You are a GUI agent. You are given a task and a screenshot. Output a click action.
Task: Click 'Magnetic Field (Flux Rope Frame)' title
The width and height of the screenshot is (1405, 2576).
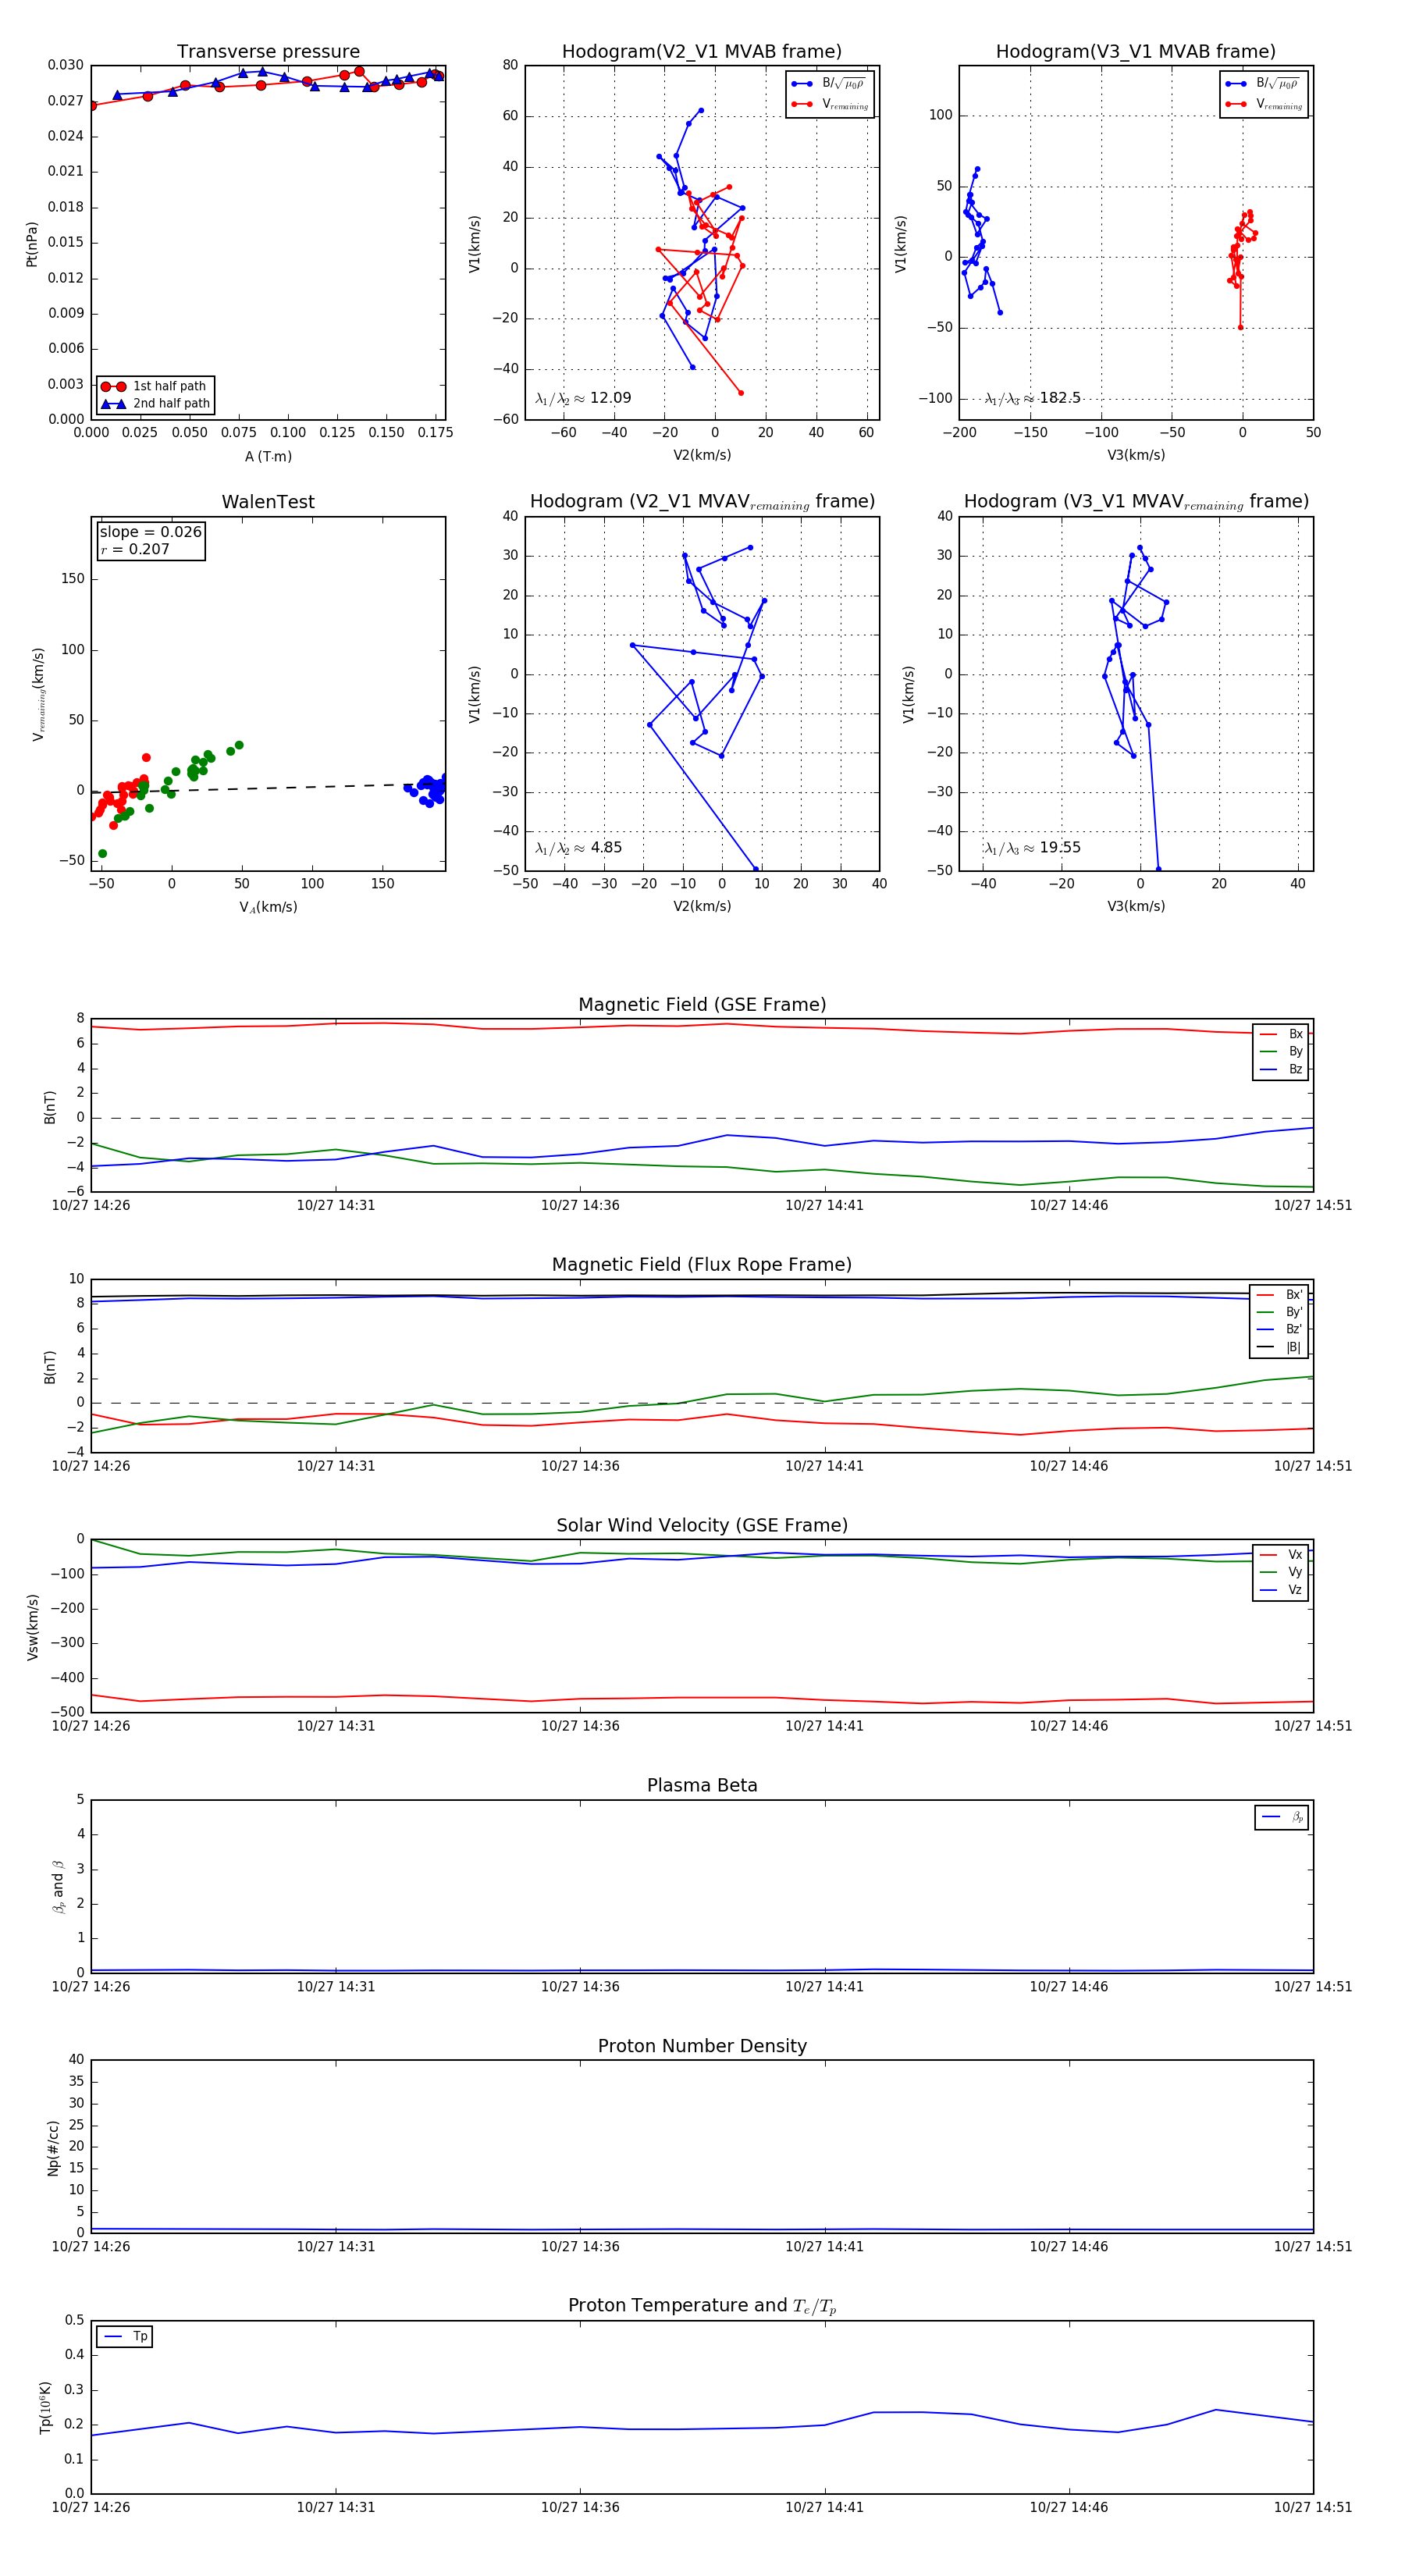click(x=702, y=1265)
